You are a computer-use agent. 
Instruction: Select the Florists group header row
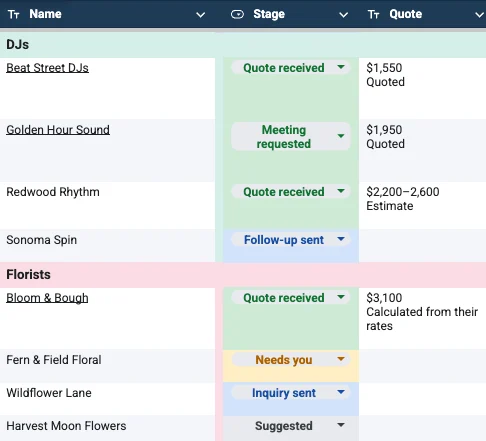coord(243,275)
